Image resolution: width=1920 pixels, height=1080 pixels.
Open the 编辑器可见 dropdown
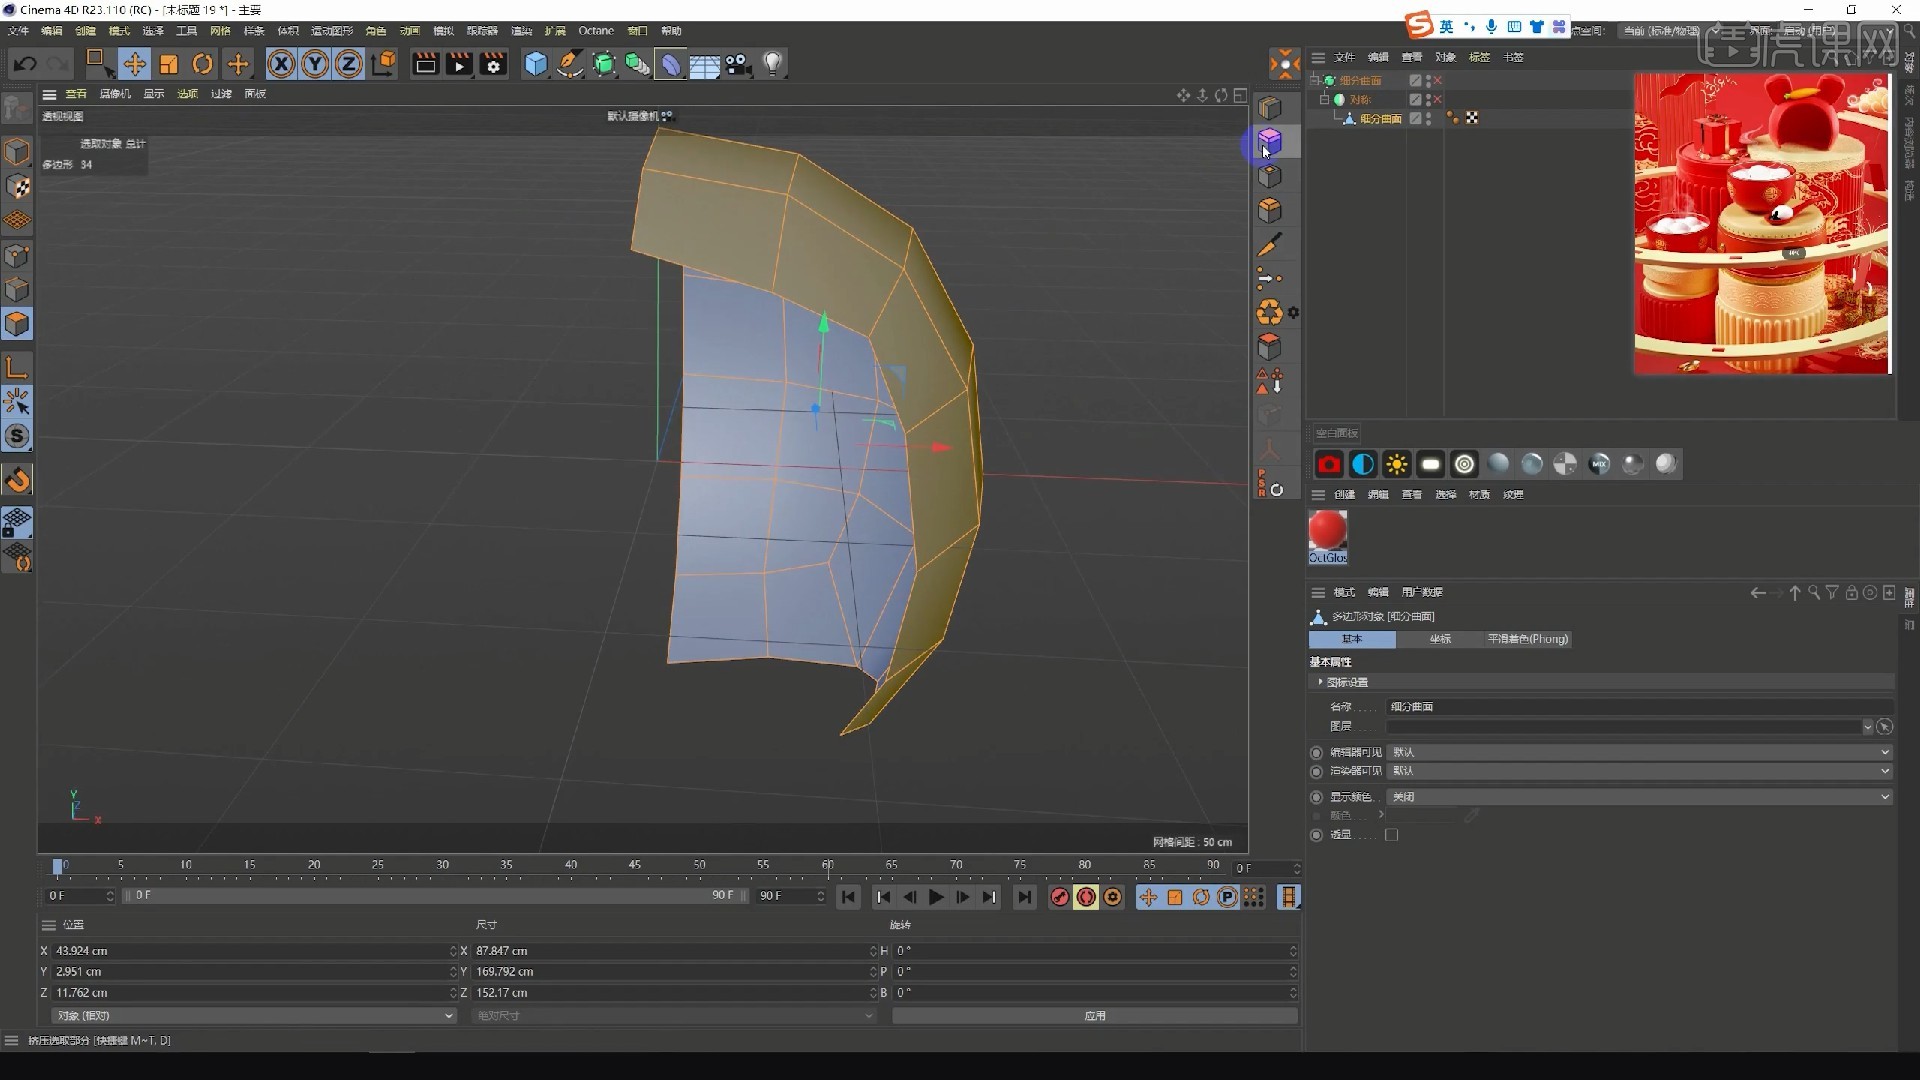pyautogui.click(x=1640, y=752)
